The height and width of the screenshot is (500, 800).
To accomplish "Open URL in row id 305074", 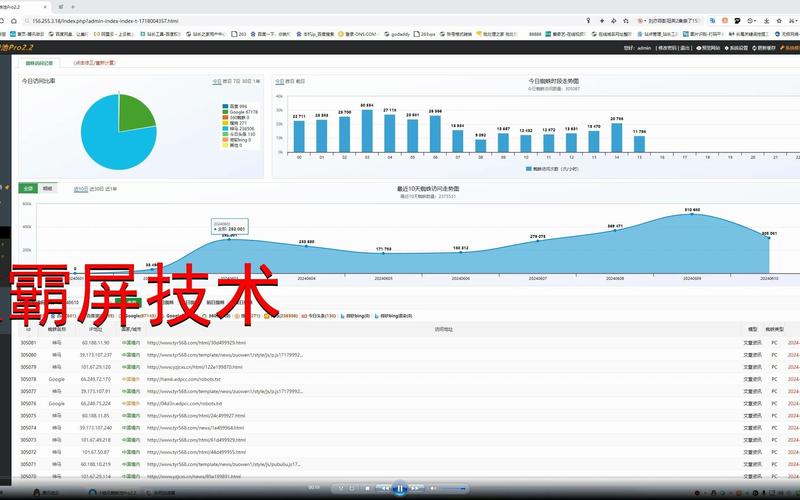I will point(195,428).
